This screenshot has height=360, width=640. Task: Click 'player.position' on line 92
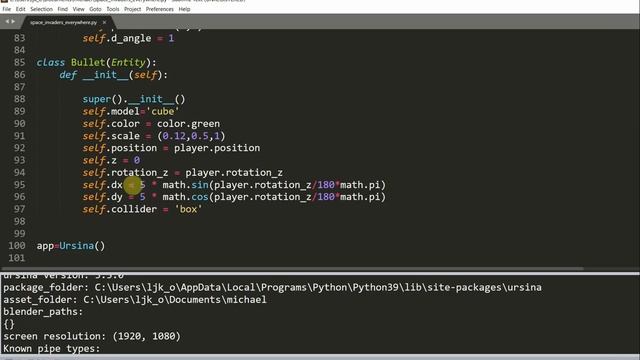(x=217, y=148)
